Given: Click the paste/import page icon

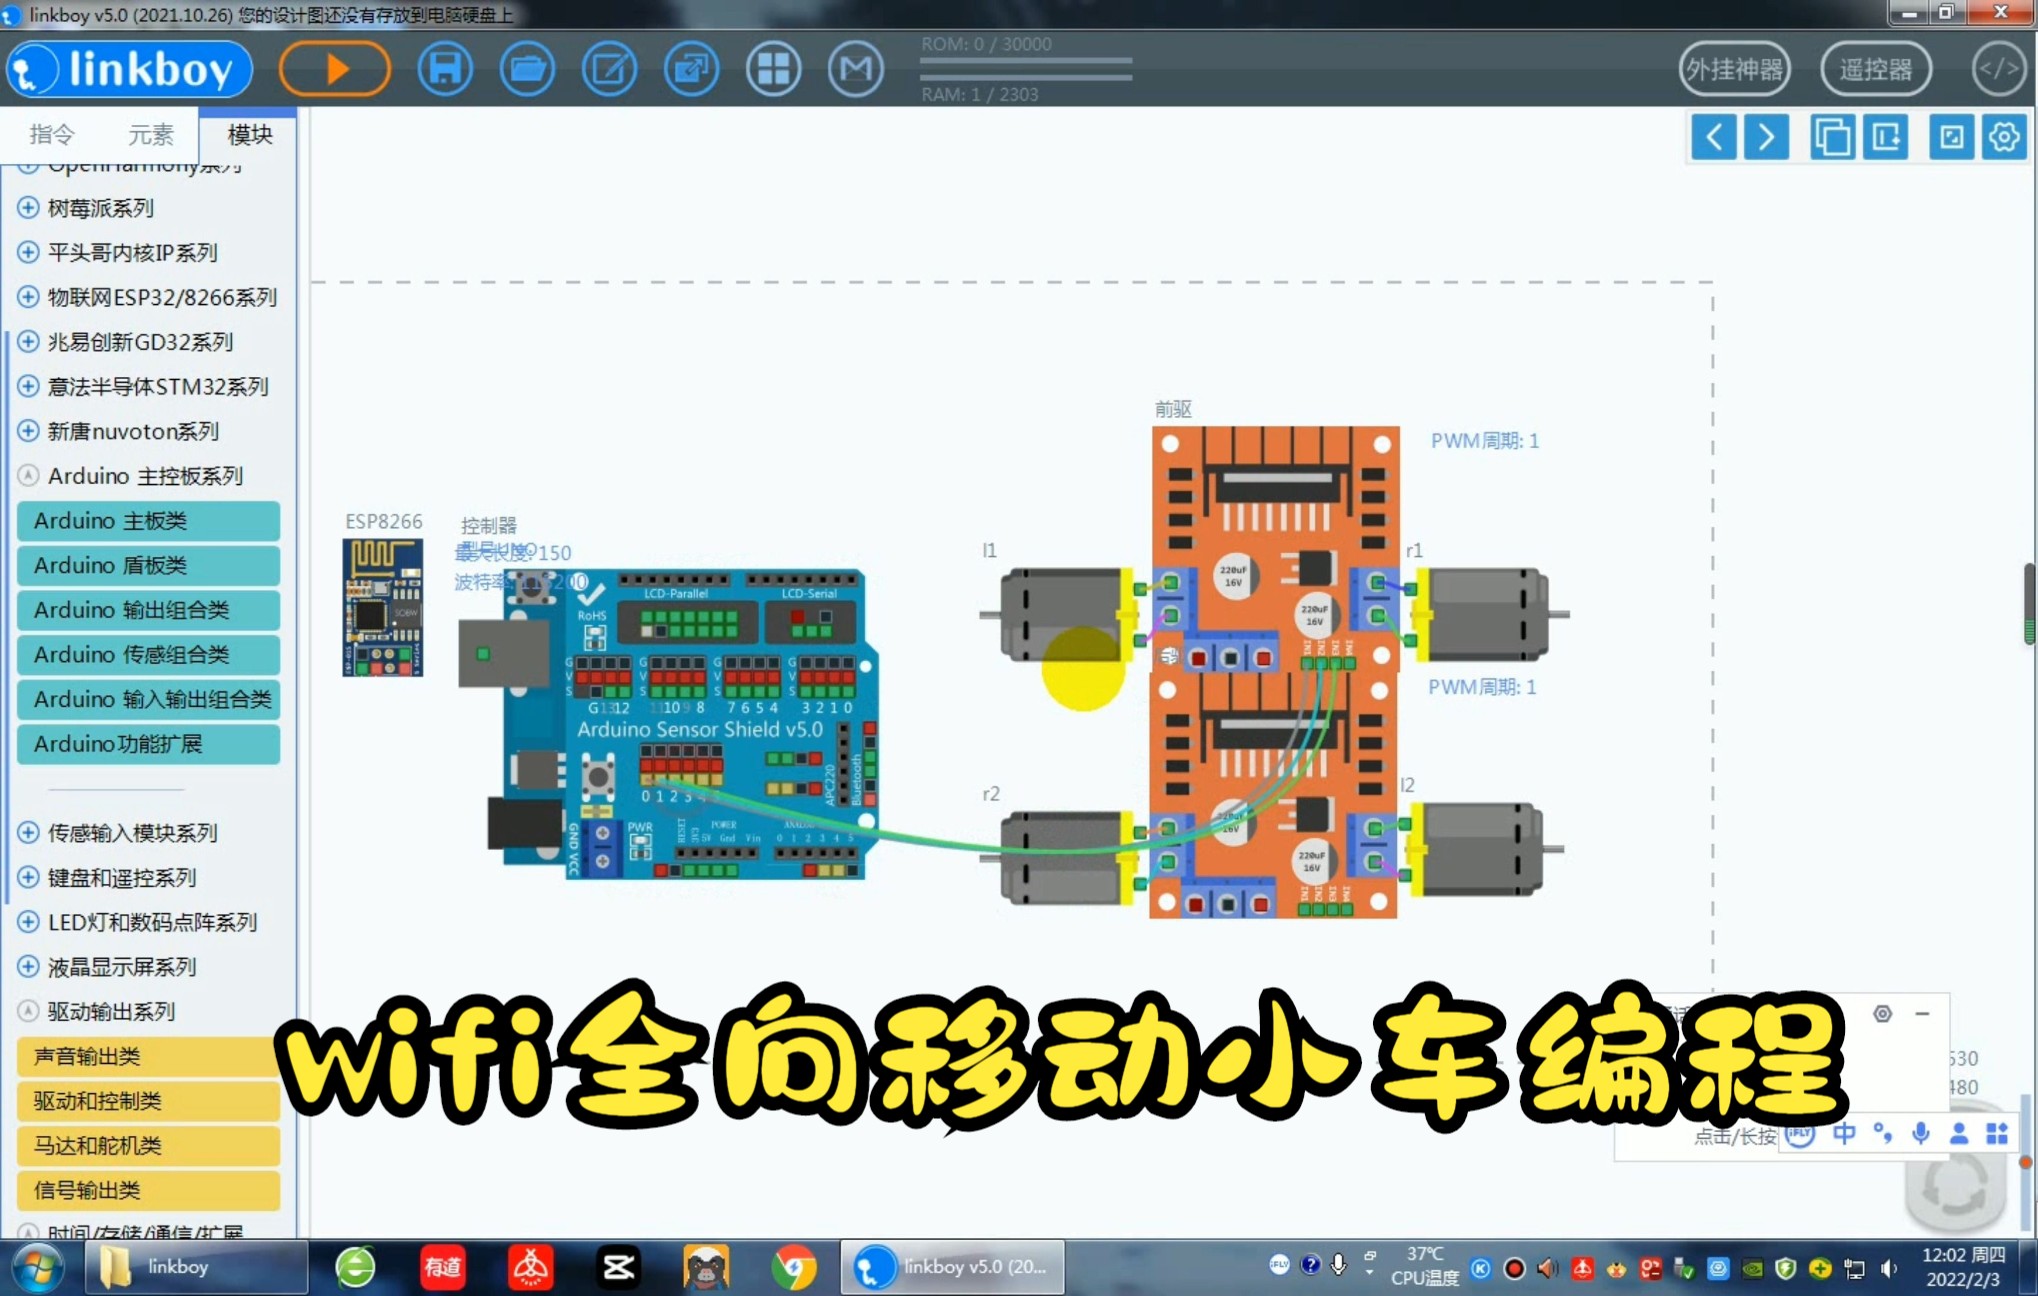Looking at the screenshot, I should [1886, 137].
